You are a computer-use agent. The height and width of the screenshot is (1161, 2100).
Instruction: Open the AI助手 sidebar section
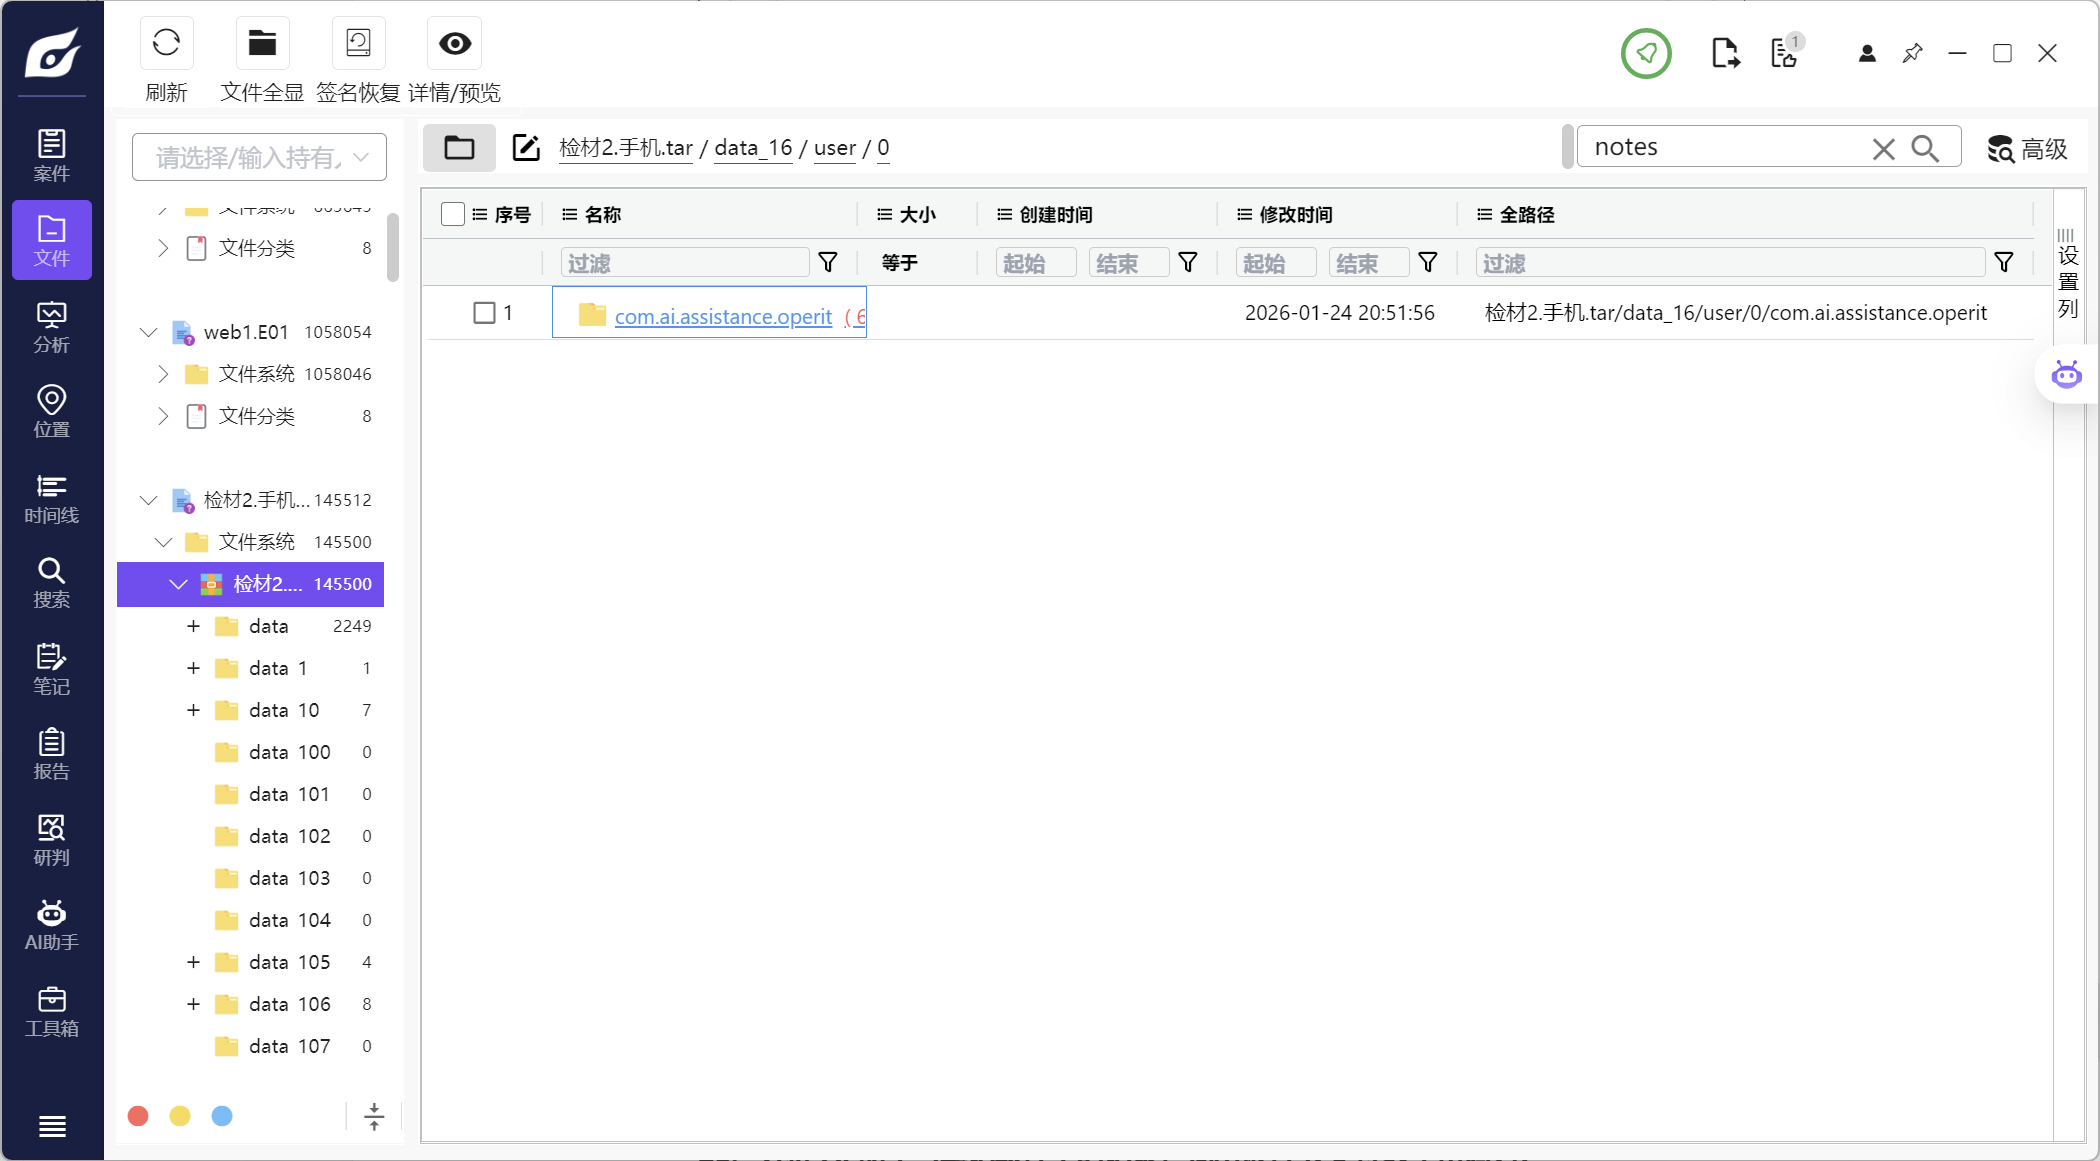click(52, 925)
